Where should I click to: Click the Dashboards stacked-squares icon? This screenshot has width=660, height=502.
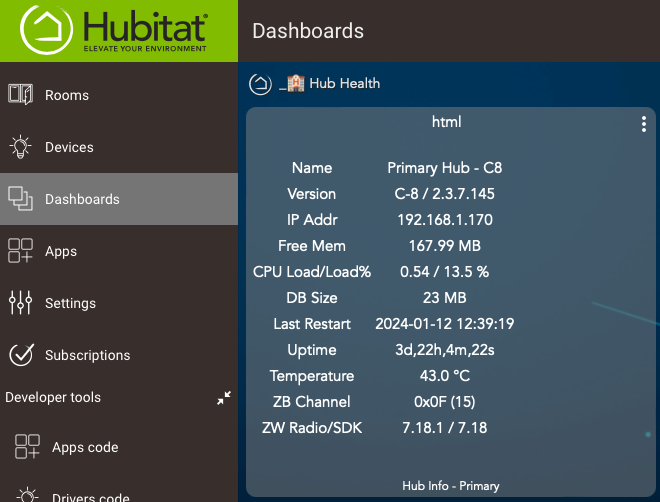coord(20,199)
